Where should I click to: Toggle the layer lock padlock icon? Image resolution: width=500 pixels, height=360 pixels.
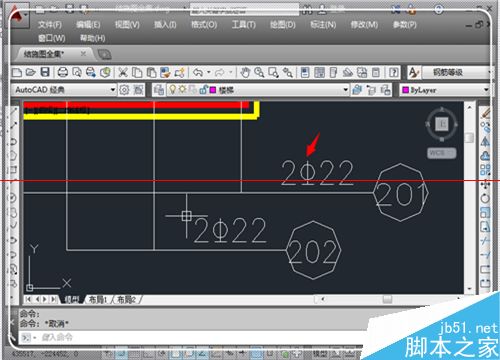pyautogui.click(x=203, y=89)
